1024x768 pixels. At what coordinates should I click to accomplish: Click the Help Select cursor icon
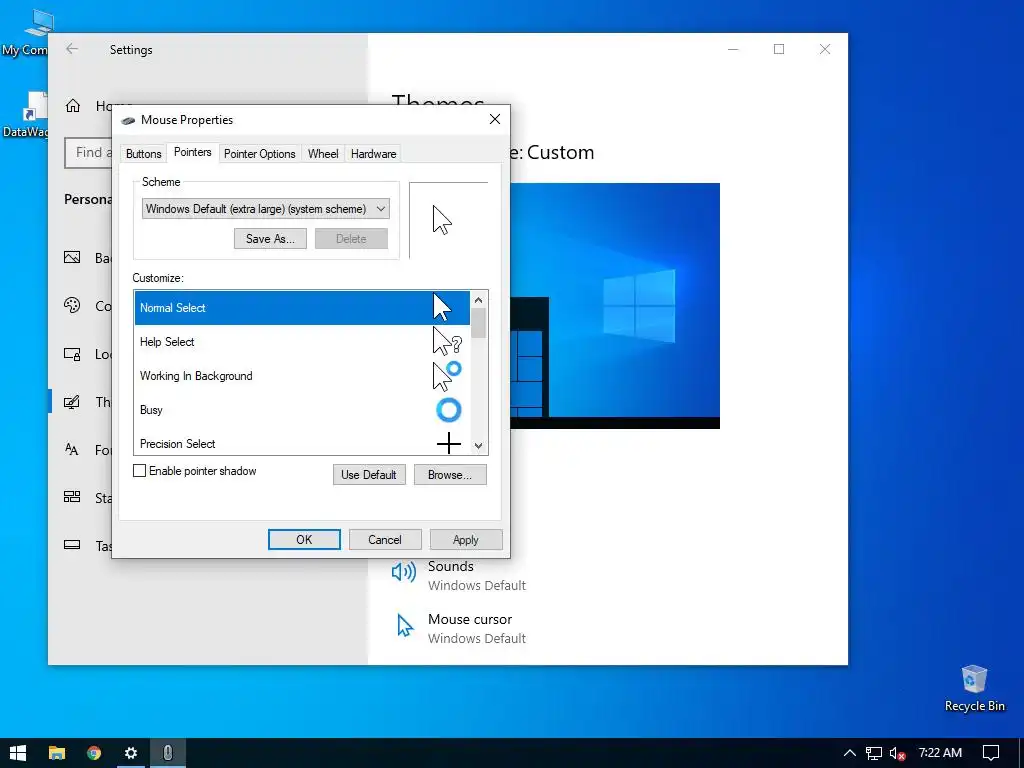(447, 342)
